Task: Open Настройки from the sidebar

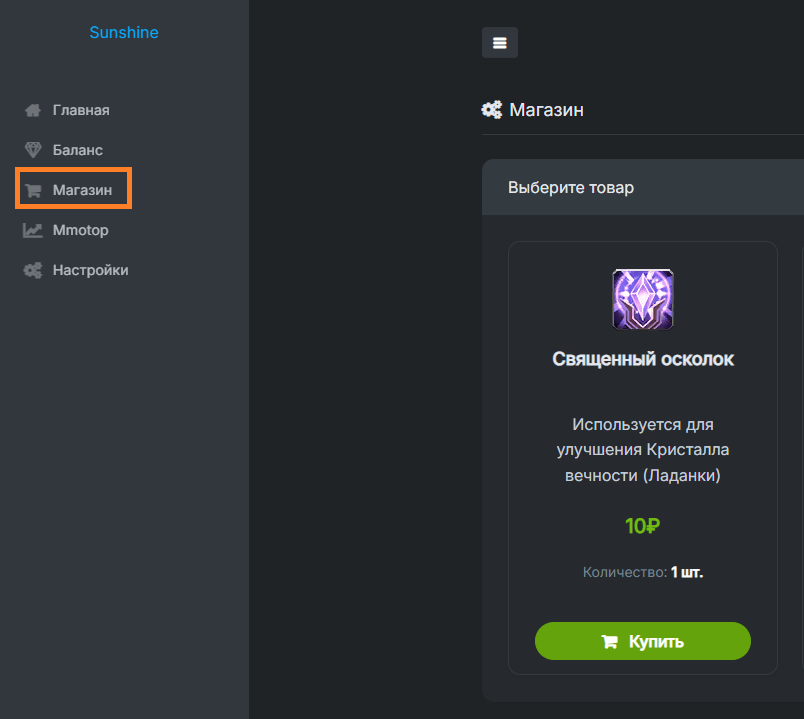Action: (x=90, y=270)
